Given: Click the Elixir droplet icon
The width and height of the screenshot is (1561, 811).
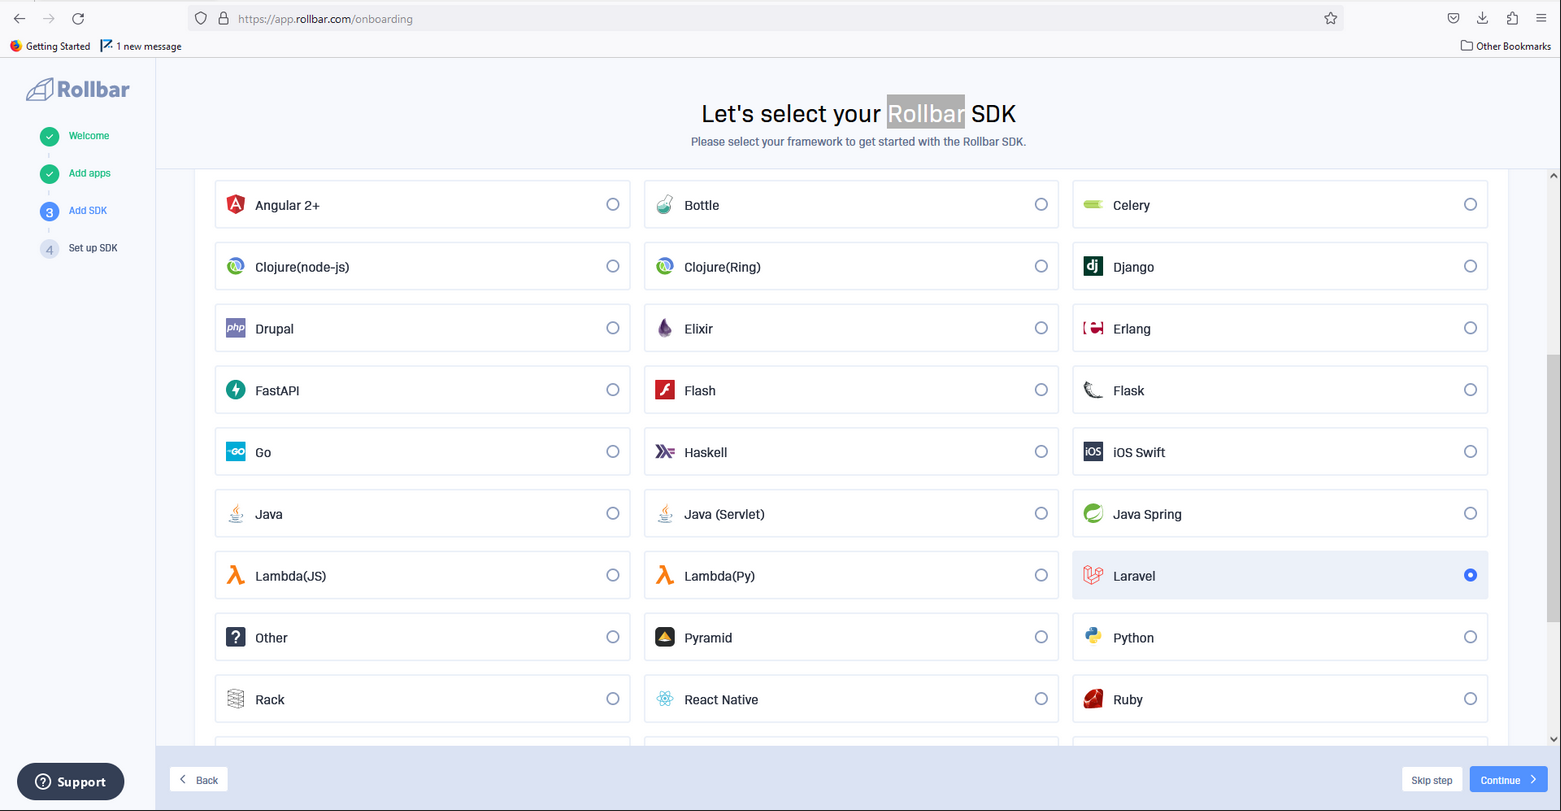Looking at the screenshot, I should click(665, 328).
